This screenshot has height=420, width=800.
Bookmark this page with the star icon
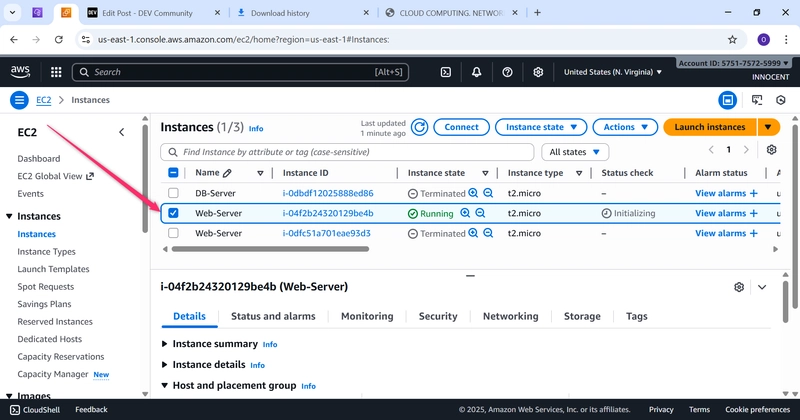tap(732, 39)
